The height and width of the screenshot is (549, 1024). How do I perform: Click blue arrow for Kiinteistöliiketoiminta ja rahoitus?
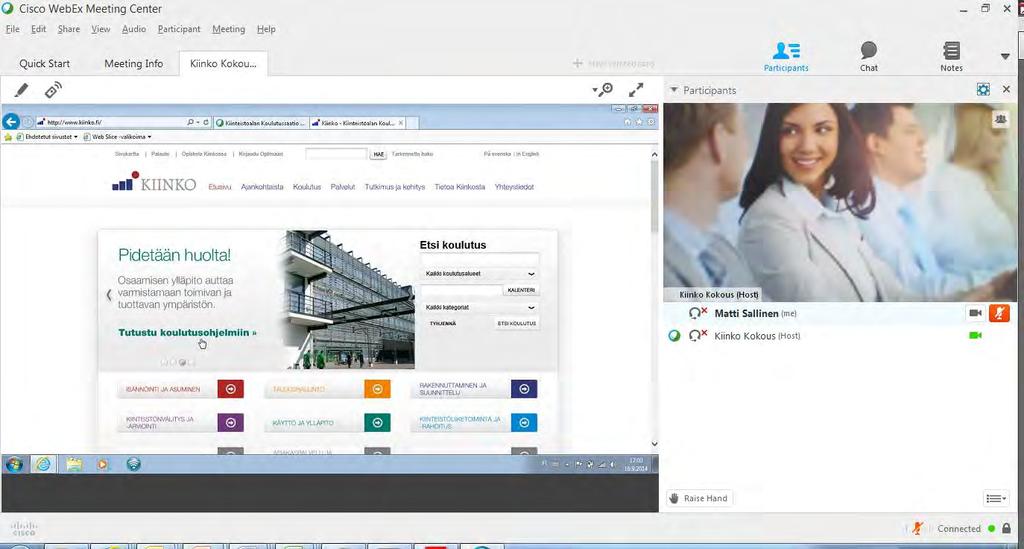pyautogui.click(x=524, y=422)
